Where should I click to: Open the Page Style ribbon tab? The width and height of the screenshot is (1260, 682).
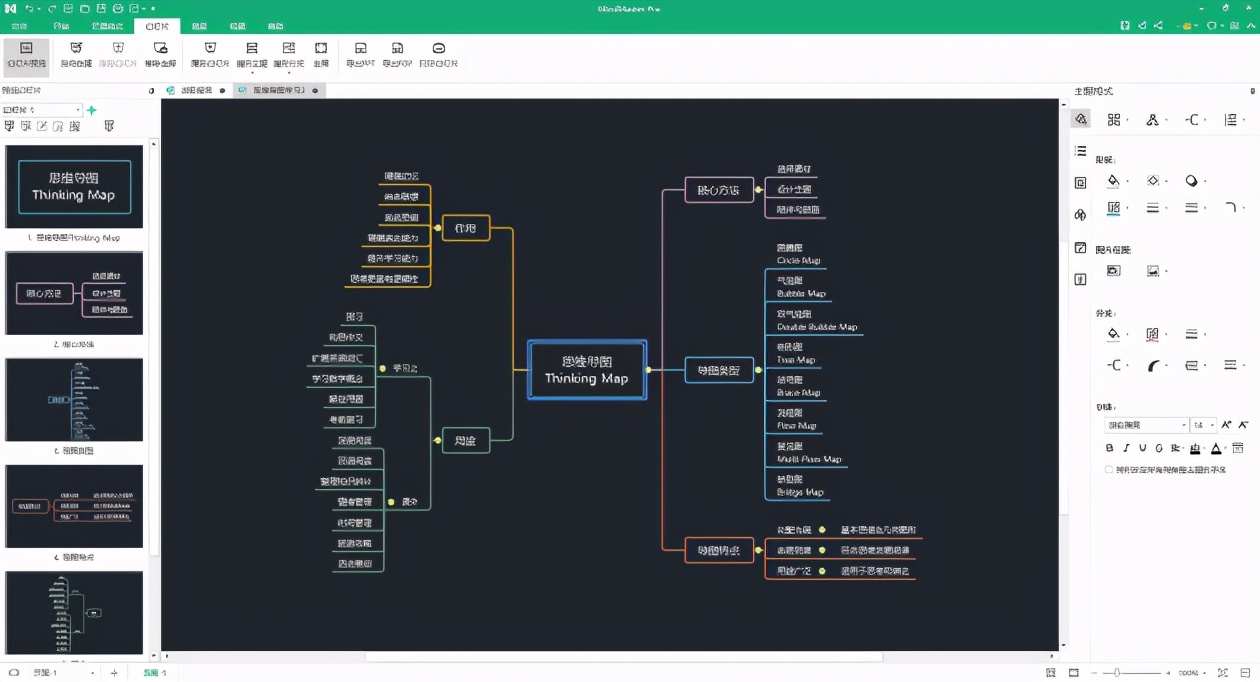[x=107, y=26]
